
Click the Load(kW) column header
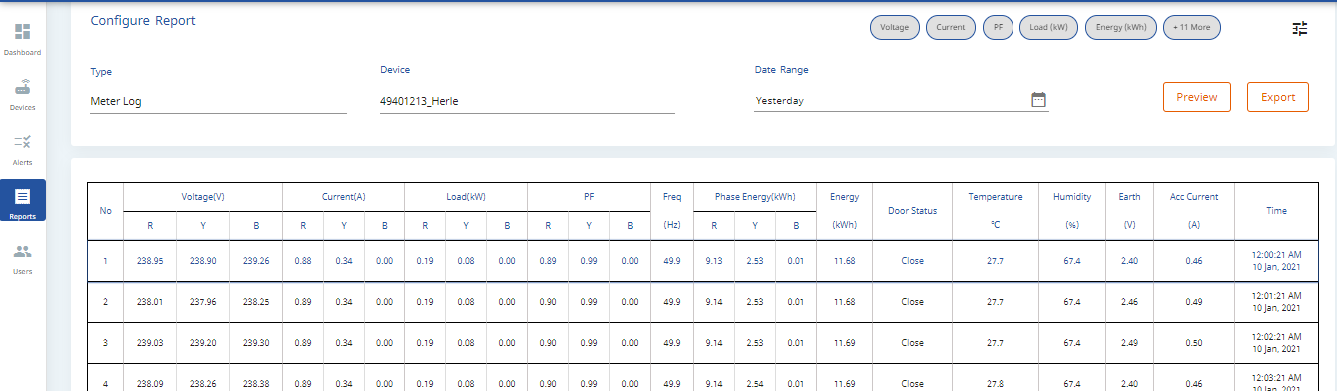(466, 197)
